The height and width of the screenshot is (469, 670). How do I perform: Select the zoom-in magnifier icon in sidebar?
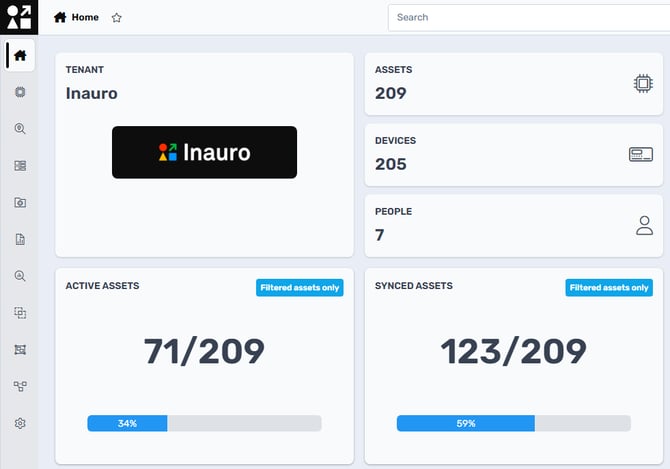(x=20, y=276)
